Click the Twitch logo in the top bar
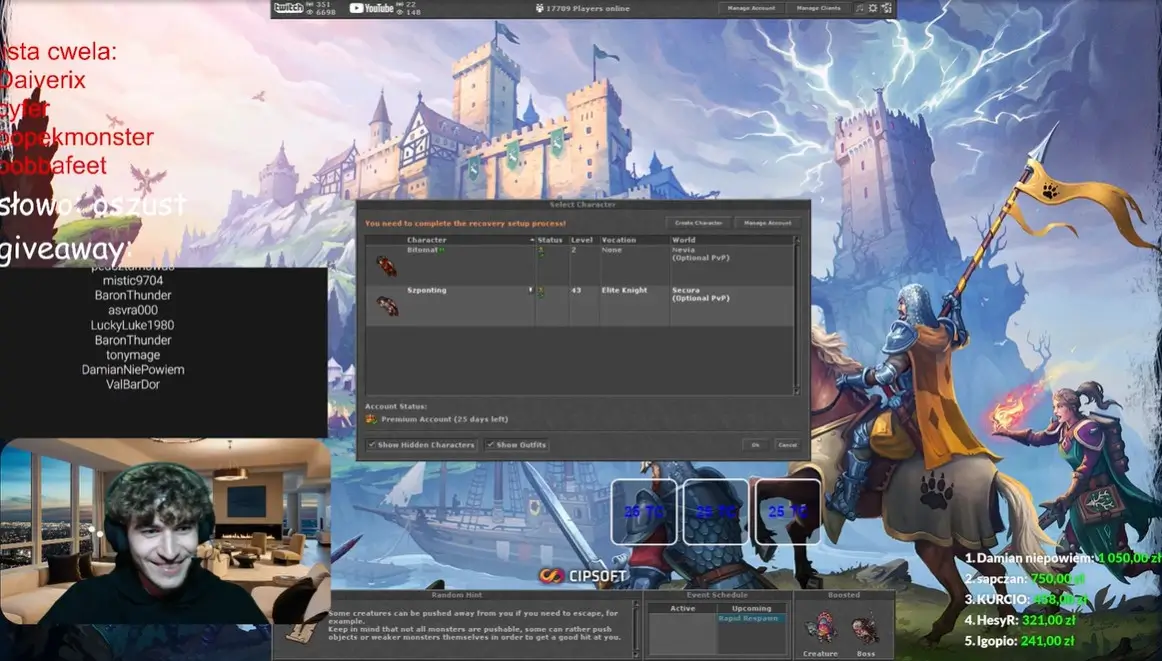 [x=288, y=8]
